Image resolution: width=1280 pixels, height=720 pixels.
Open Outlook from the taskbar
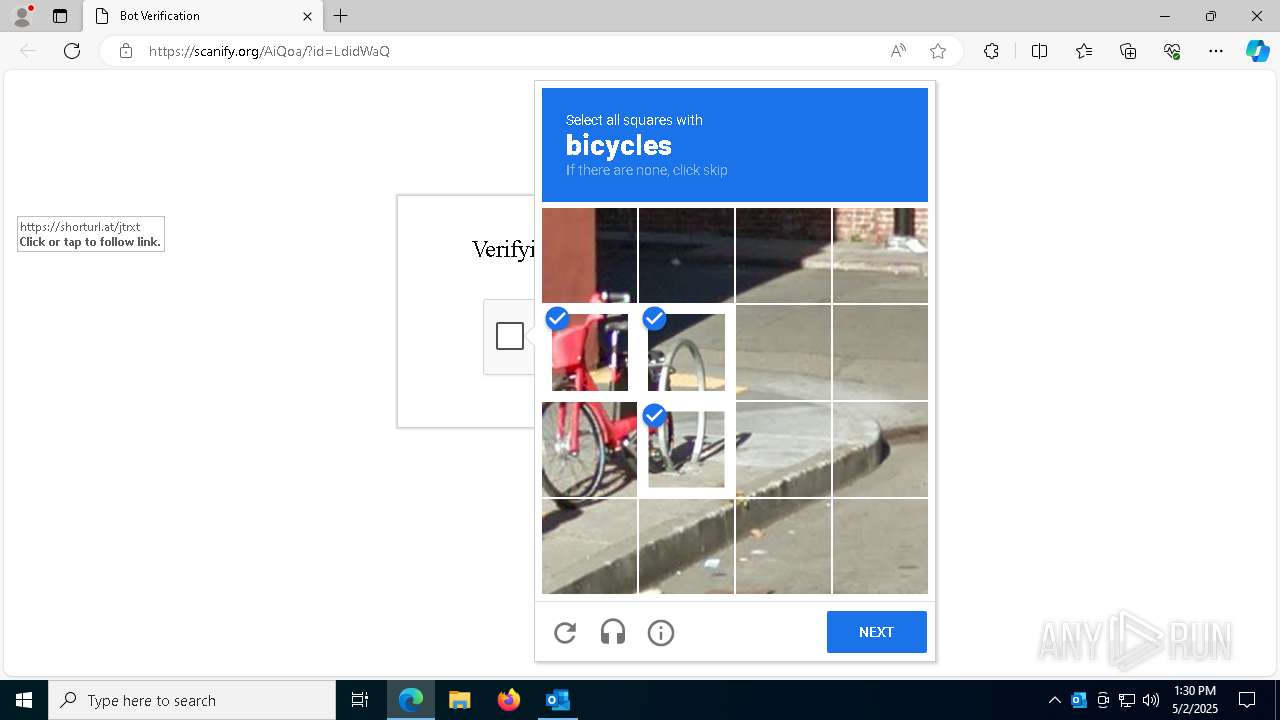click(557, 700)
